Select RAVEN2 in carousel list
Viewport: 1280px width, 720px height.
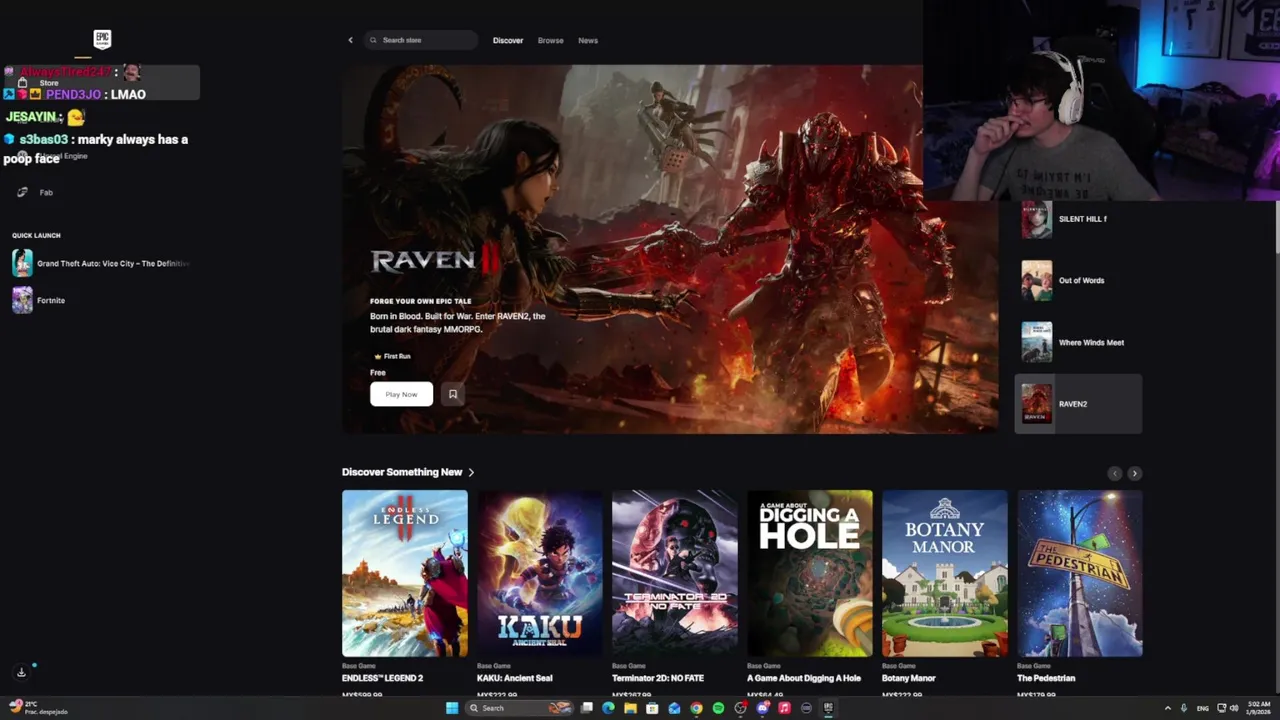(x=1078, y=404)
